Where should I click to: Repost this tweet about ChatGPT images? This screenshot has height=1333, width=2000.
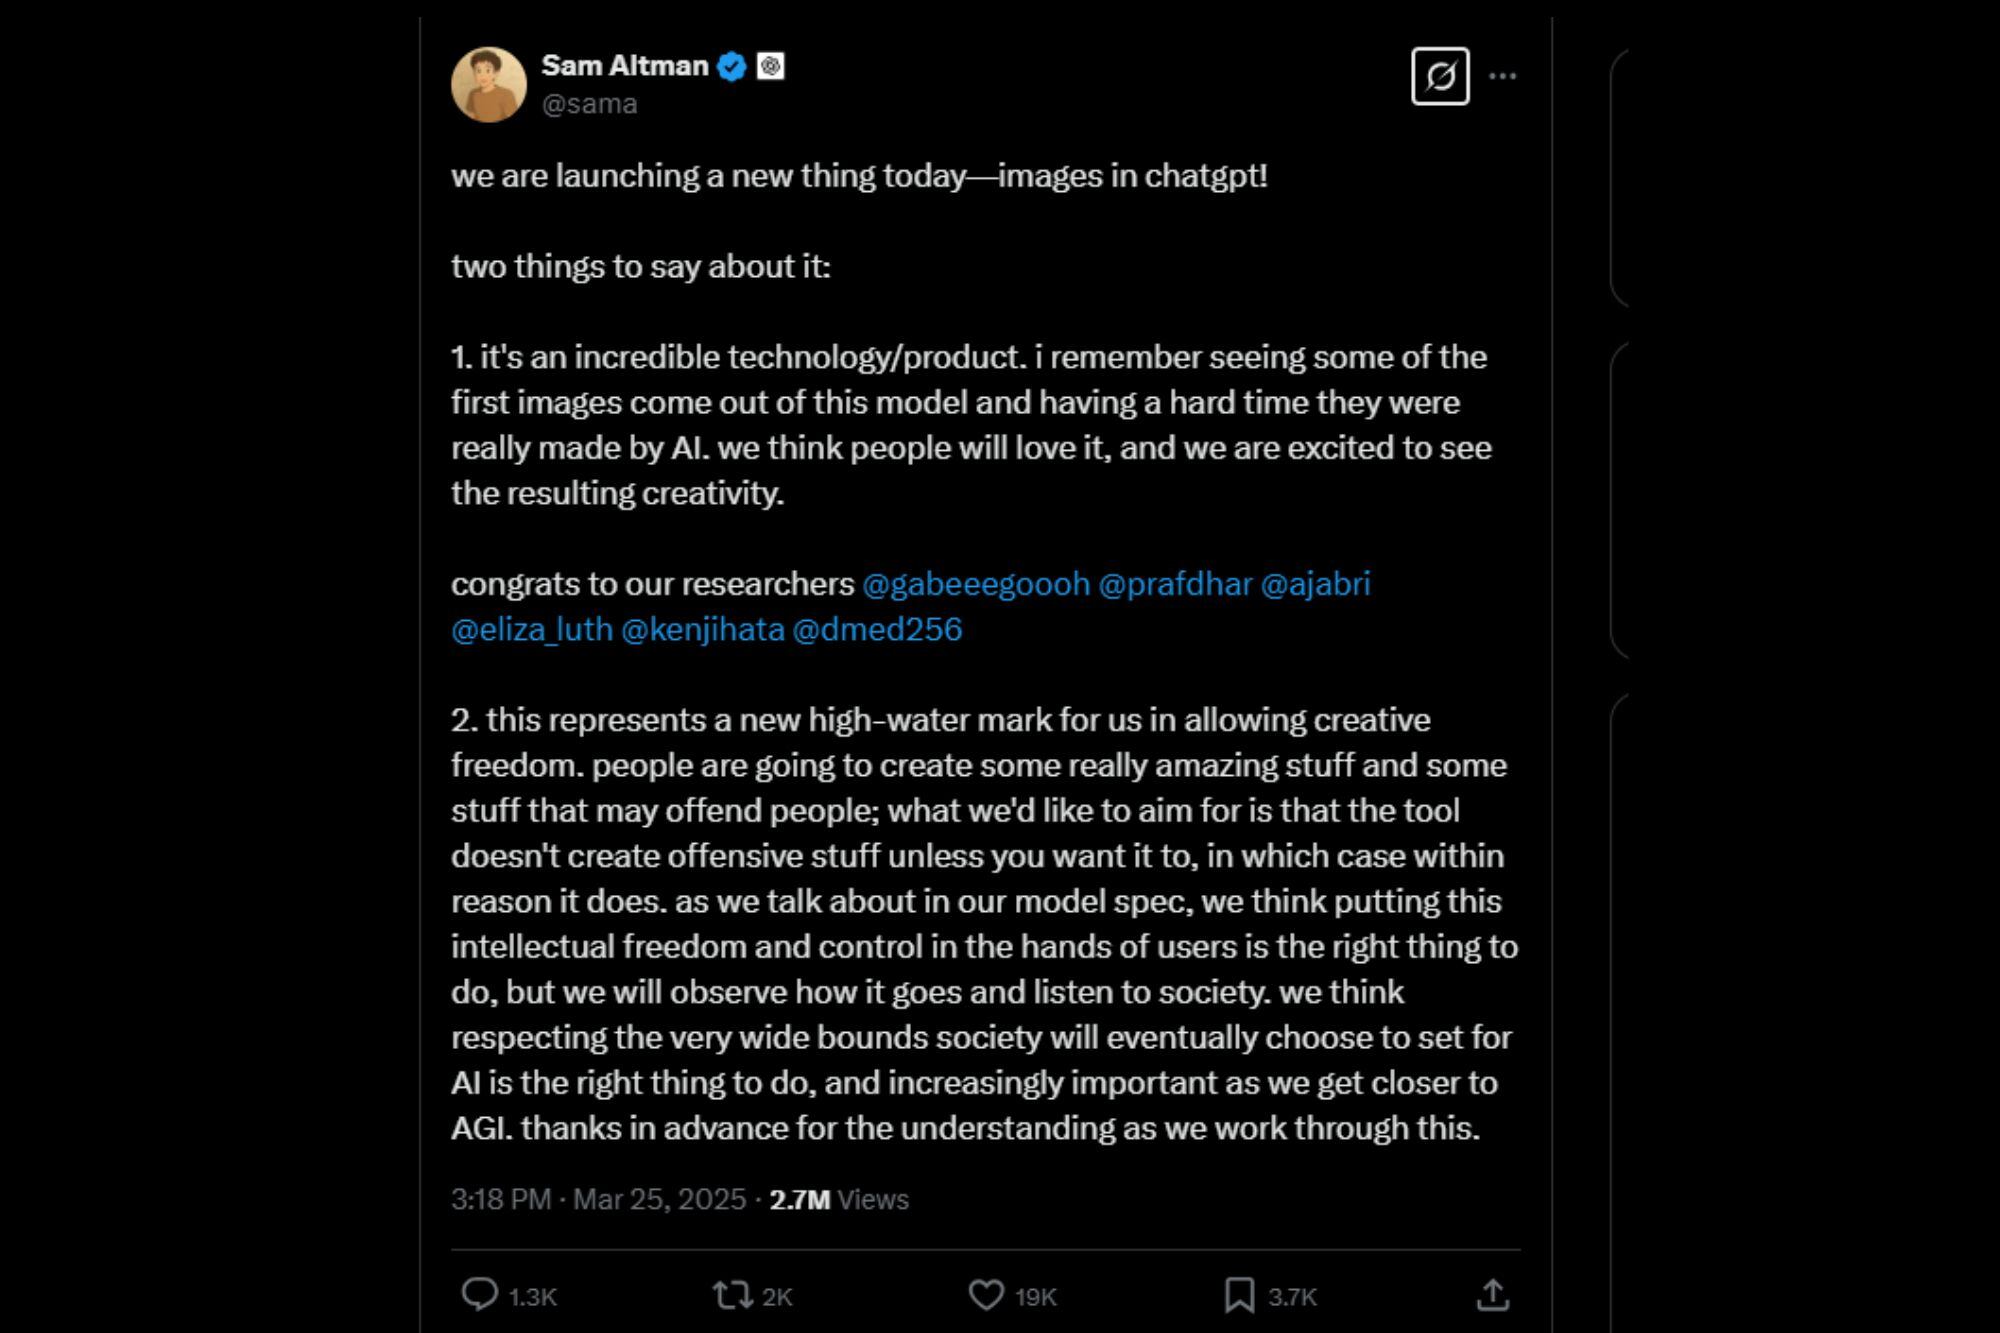pos(733,1295)
